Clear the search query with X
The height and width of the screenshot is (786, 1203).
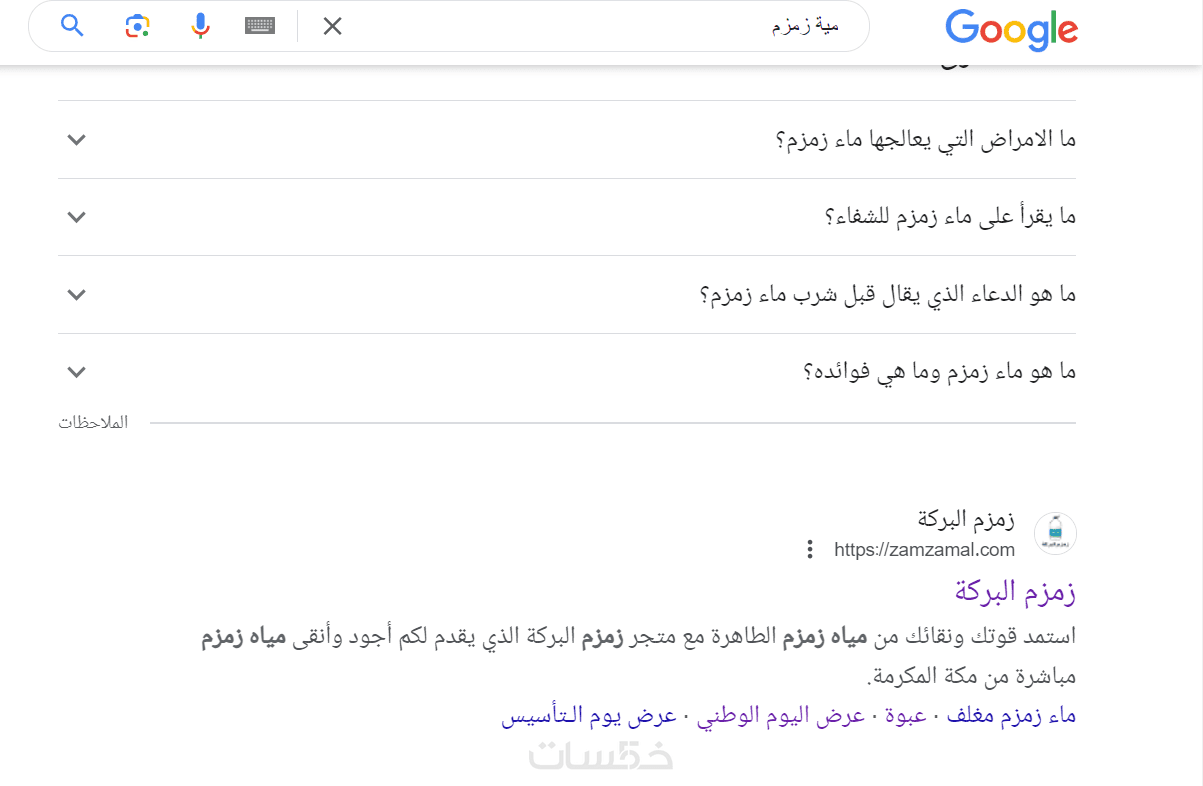click(333, 26)
